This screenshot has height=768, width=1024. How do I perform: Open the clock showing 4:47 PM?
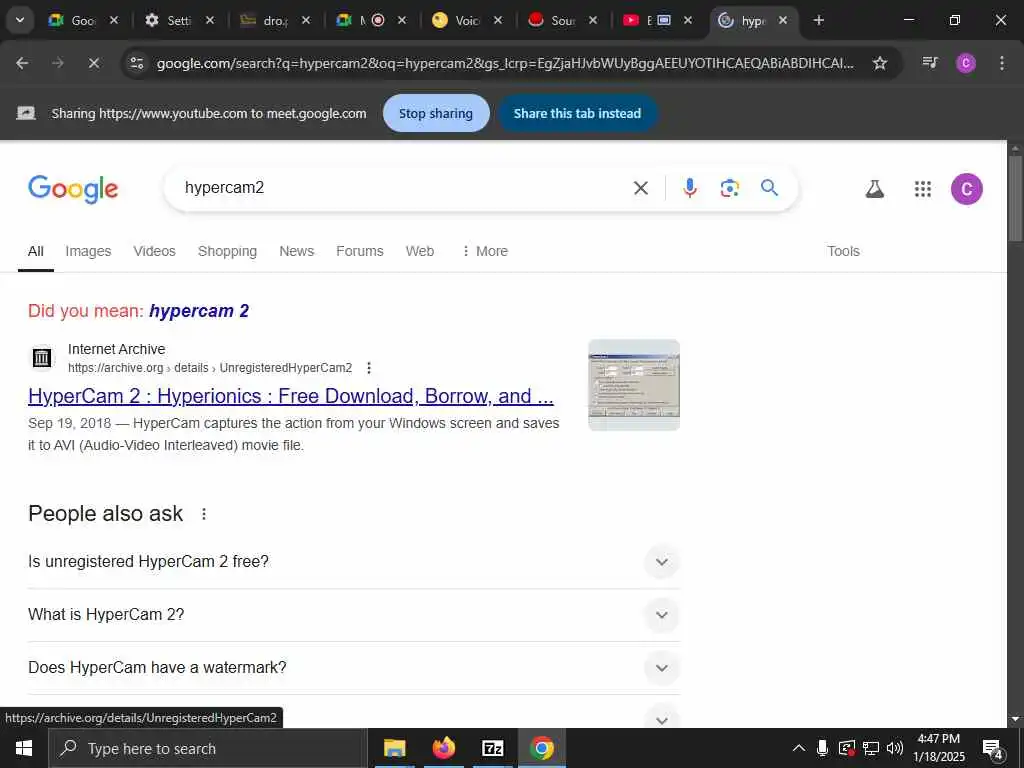pos(938,748)
